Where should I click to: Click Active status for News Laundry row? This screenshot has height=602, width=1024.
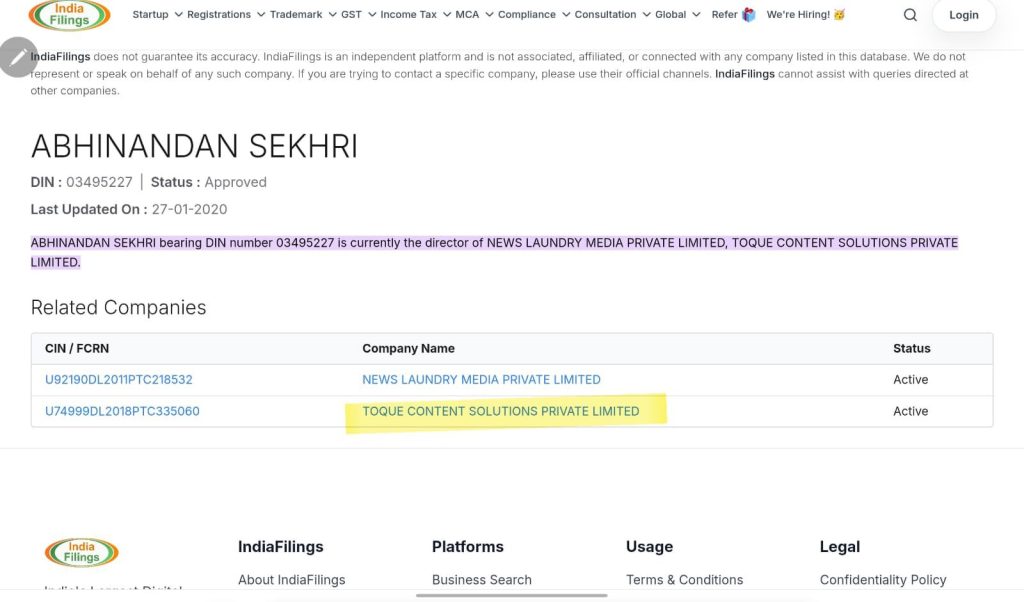910,379
